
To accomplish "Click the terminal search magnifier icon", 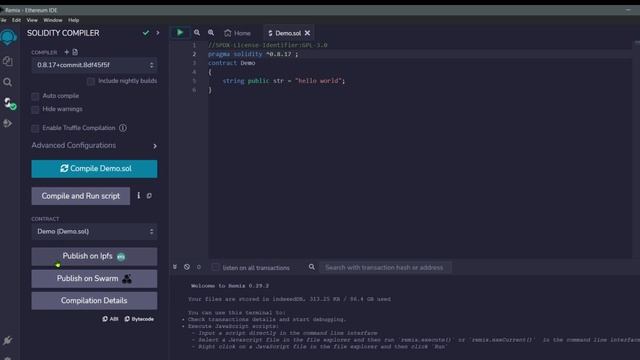I will 312,267.
